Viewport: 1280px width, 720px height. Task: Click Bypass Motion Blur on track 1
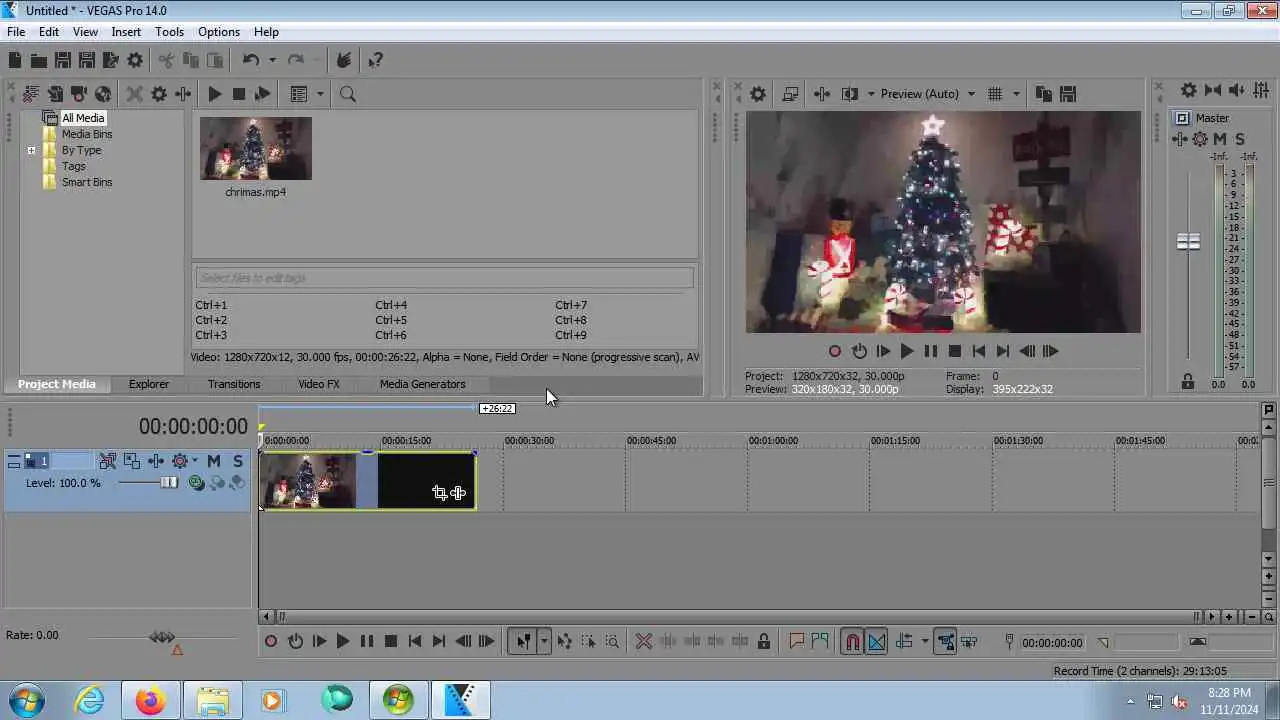coord(107,461)
